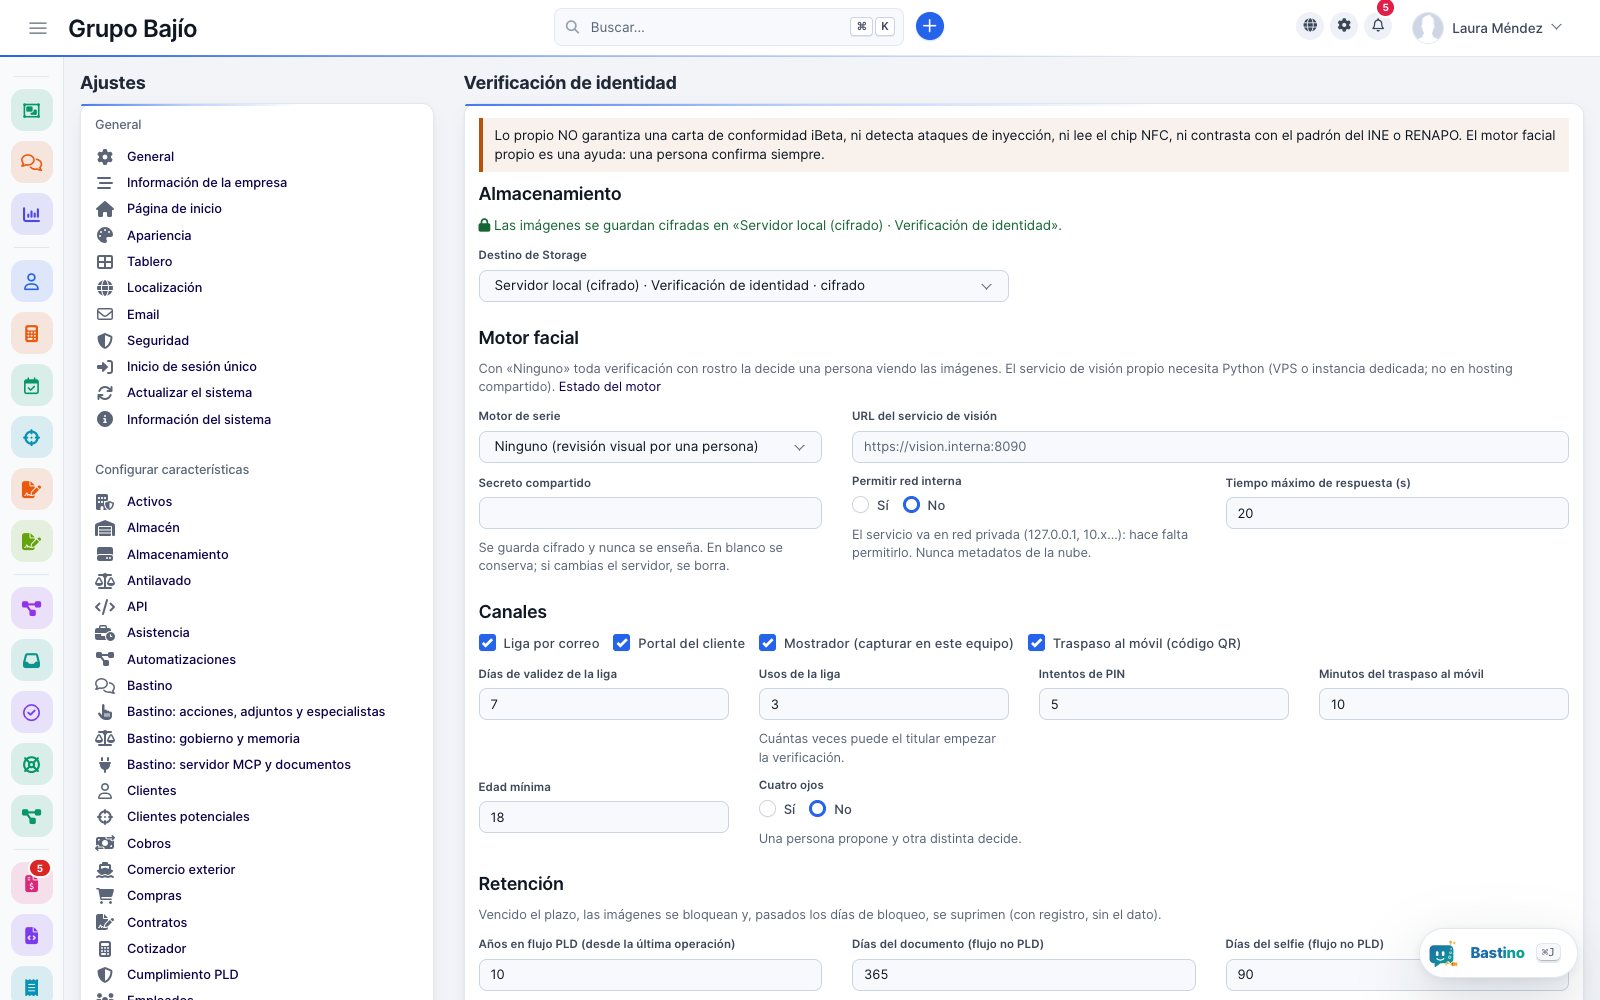Image resolution: width=1600 pixels, height=1000 pixels.
Task: Open the Bastino assistant widget
Action: [x=1497, y=953]
